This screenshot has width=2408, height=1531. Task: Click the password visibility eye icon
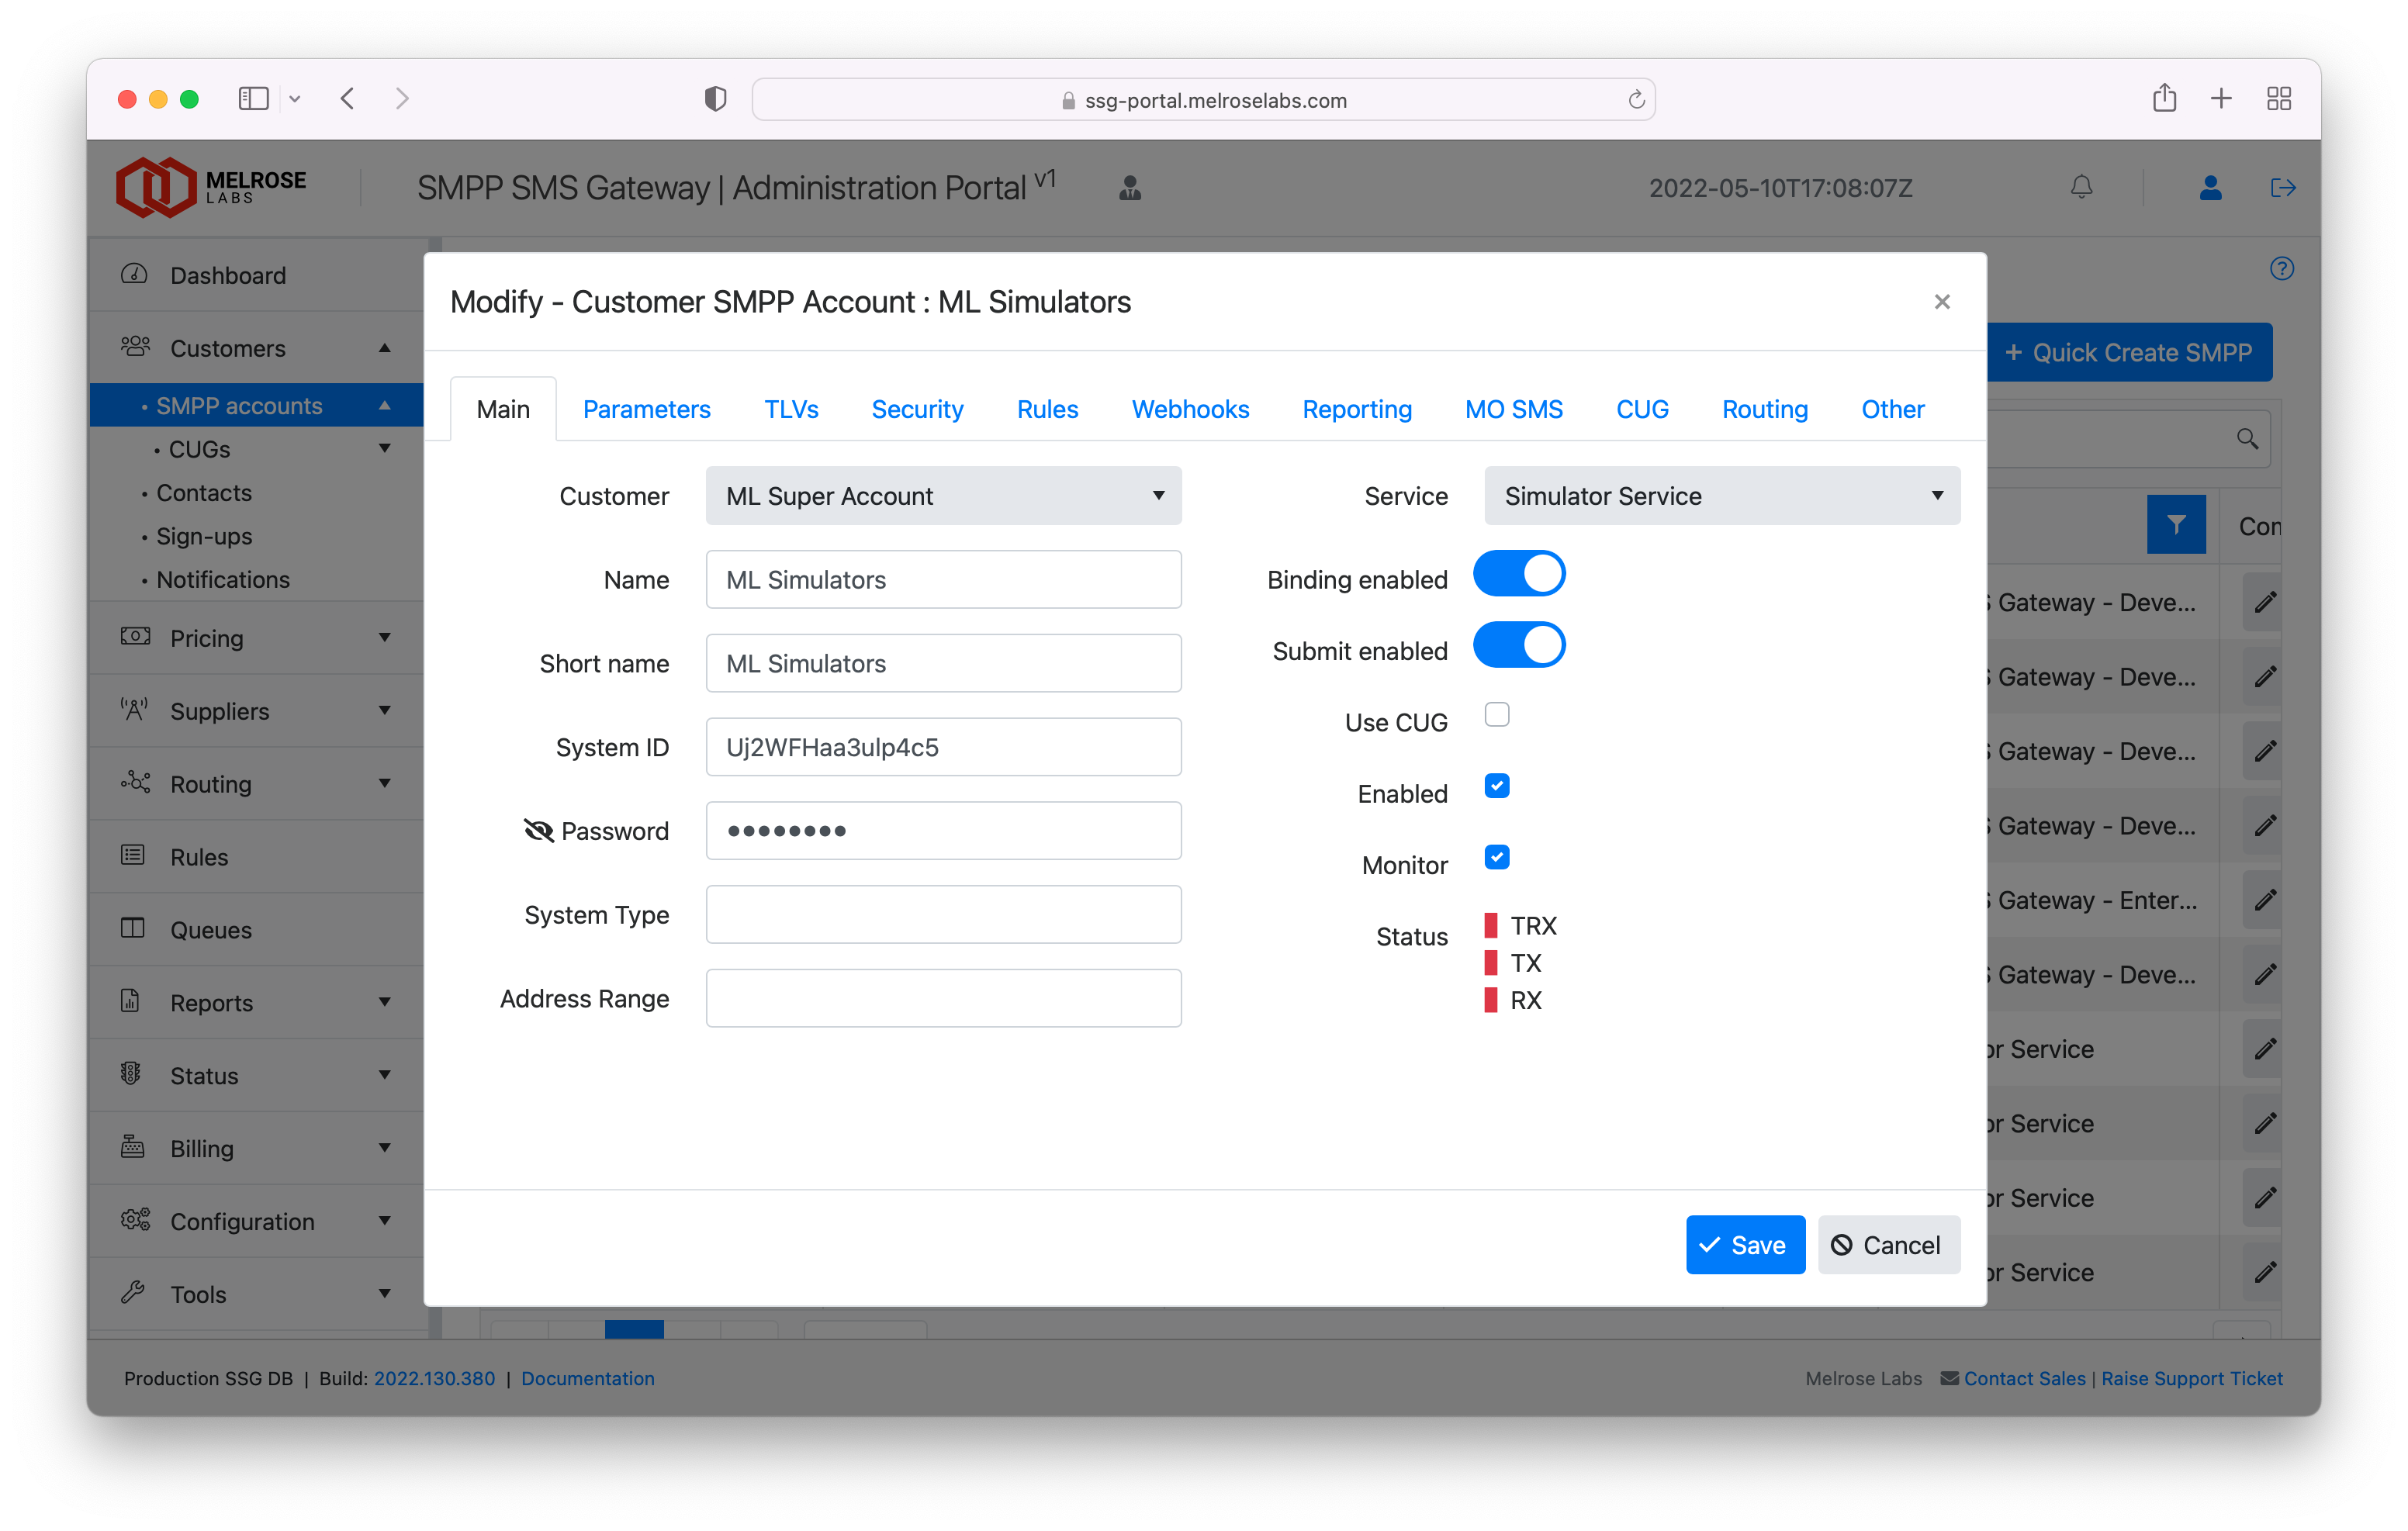[538, 830]
